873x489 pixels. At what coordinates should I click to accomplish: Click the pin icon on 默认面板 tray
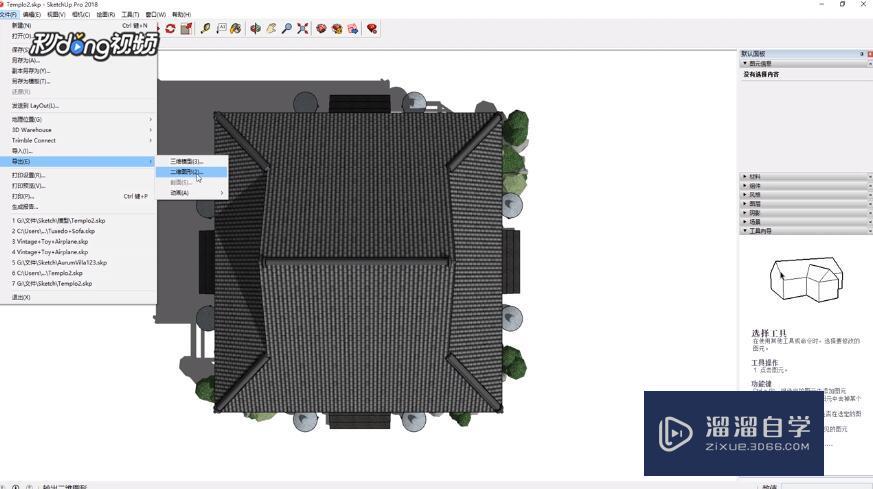[862, 54]
